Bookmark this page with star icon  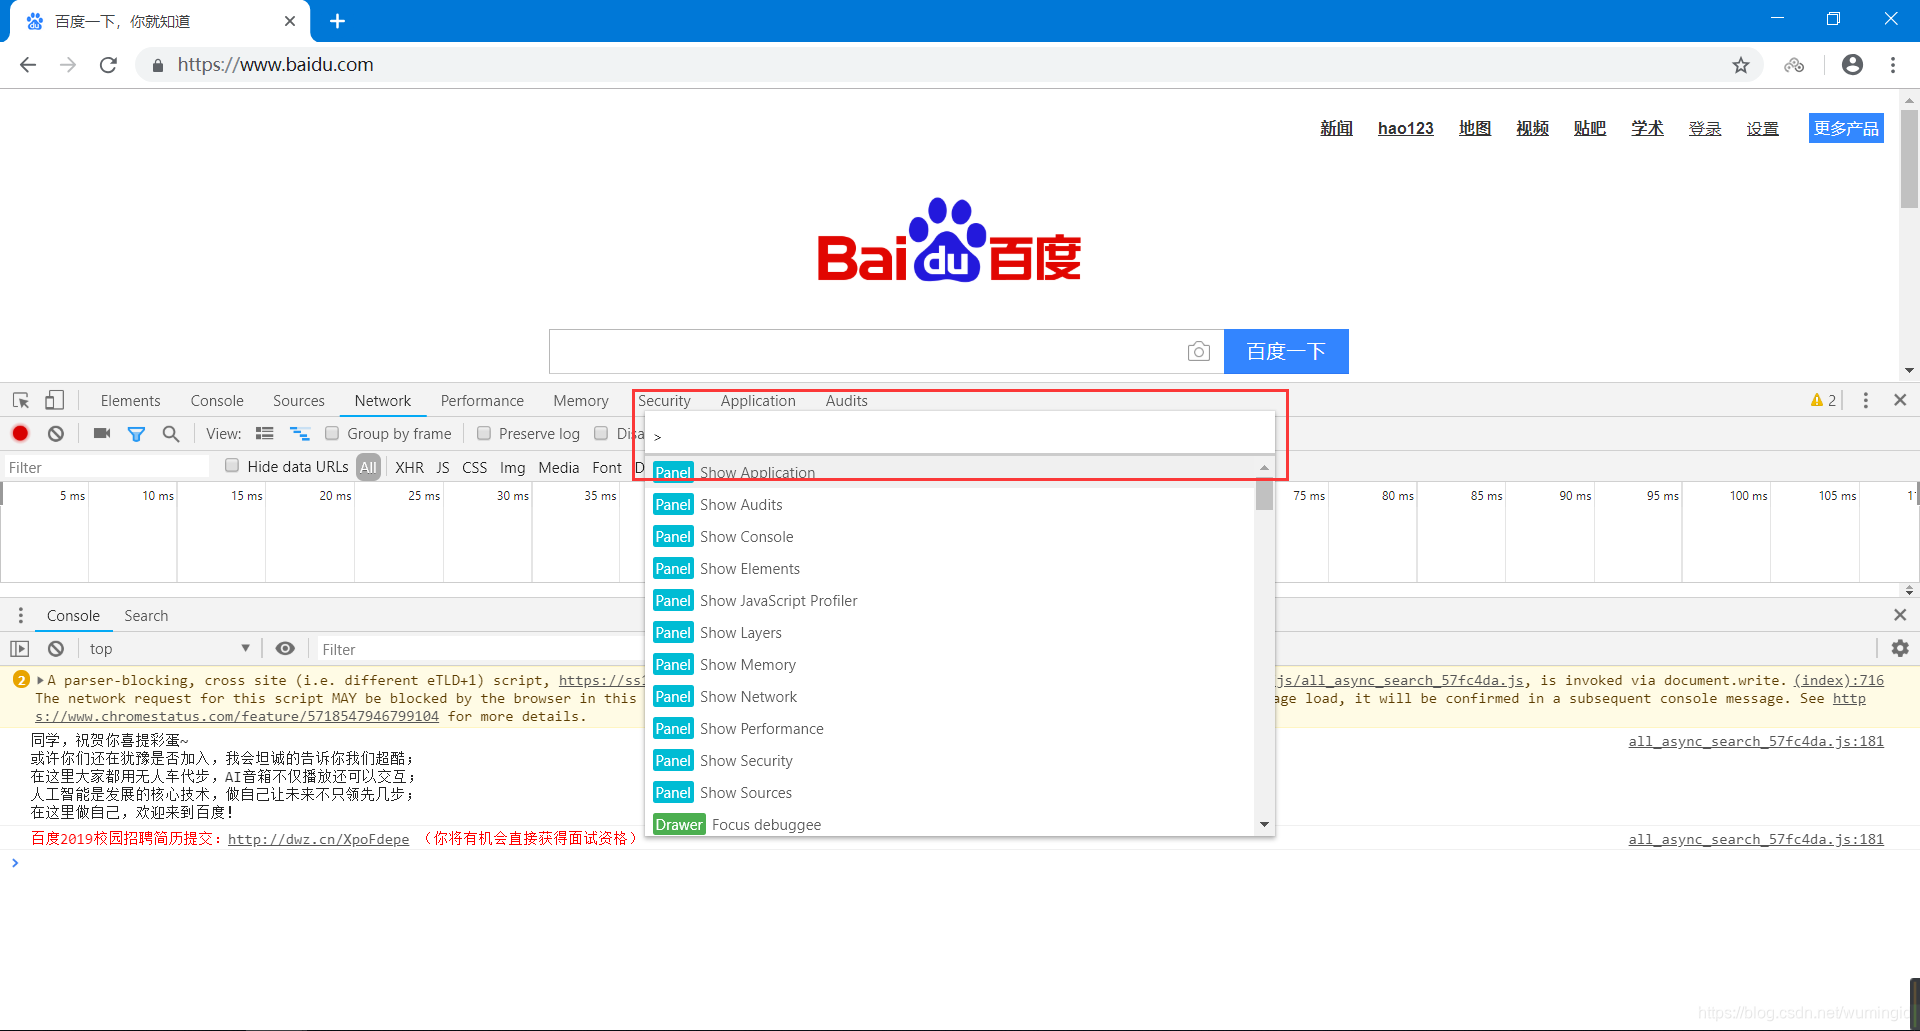1741,65
